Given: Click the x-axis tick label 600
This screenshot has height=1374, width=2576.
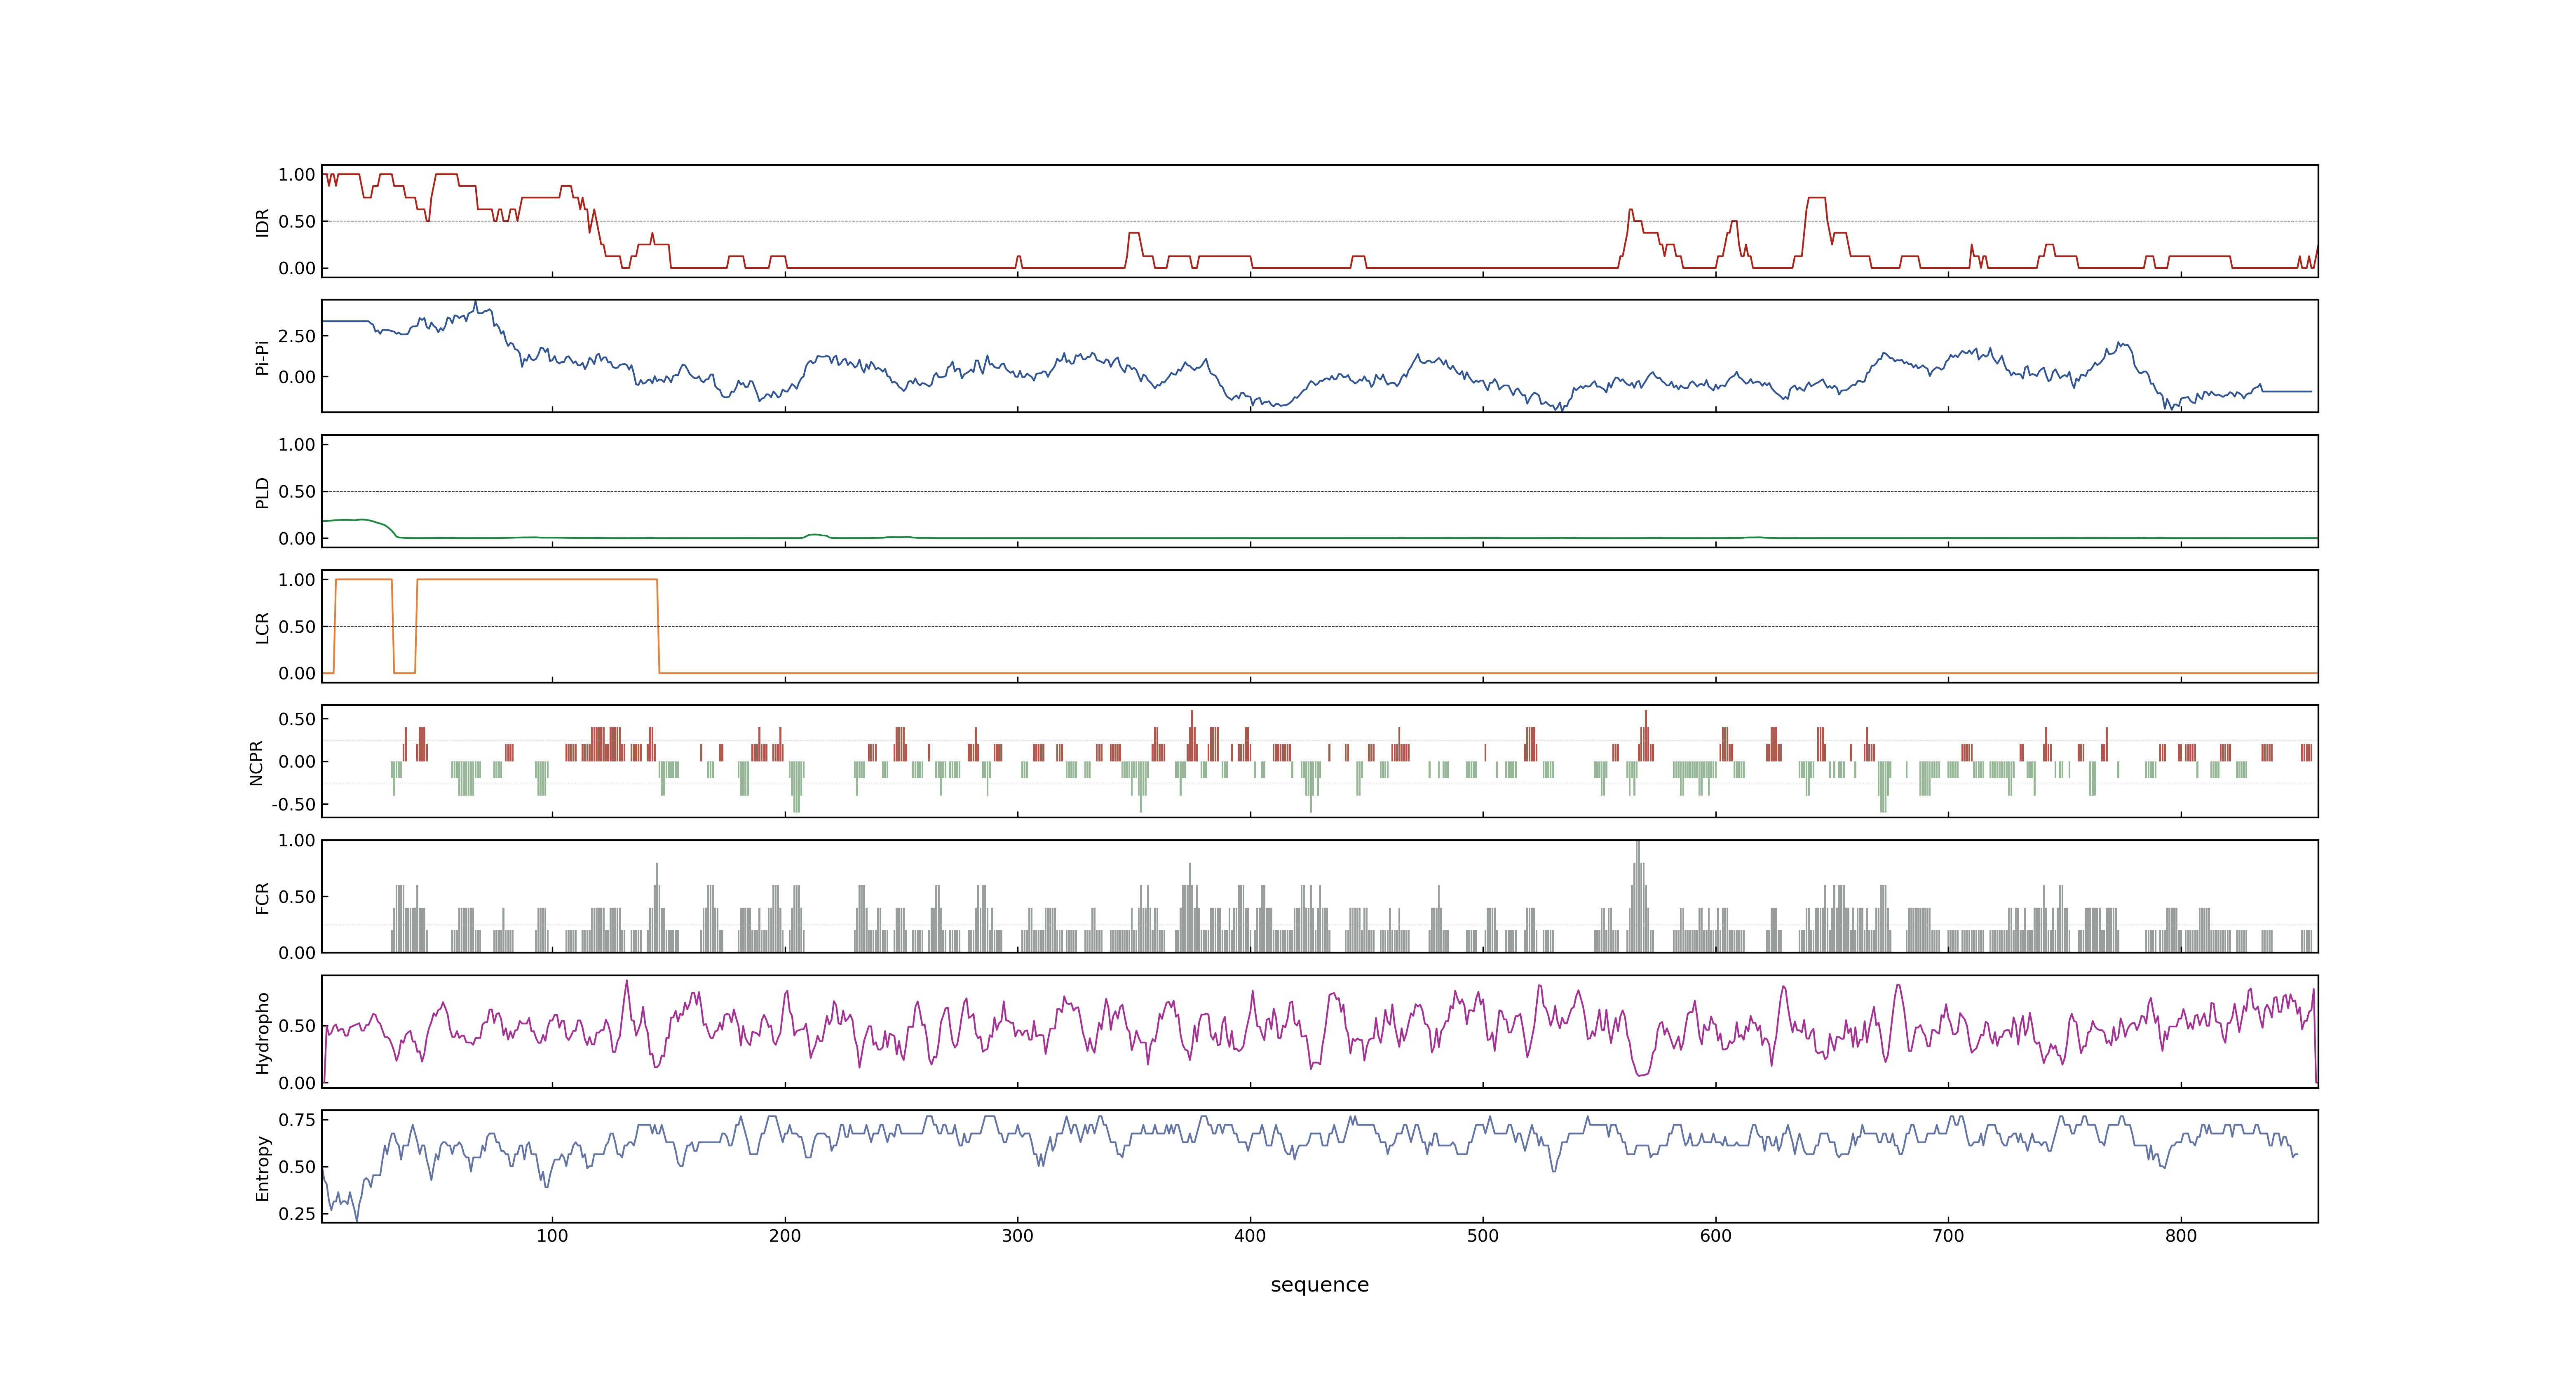Looking at the screenshot, I should 1716,1236.
